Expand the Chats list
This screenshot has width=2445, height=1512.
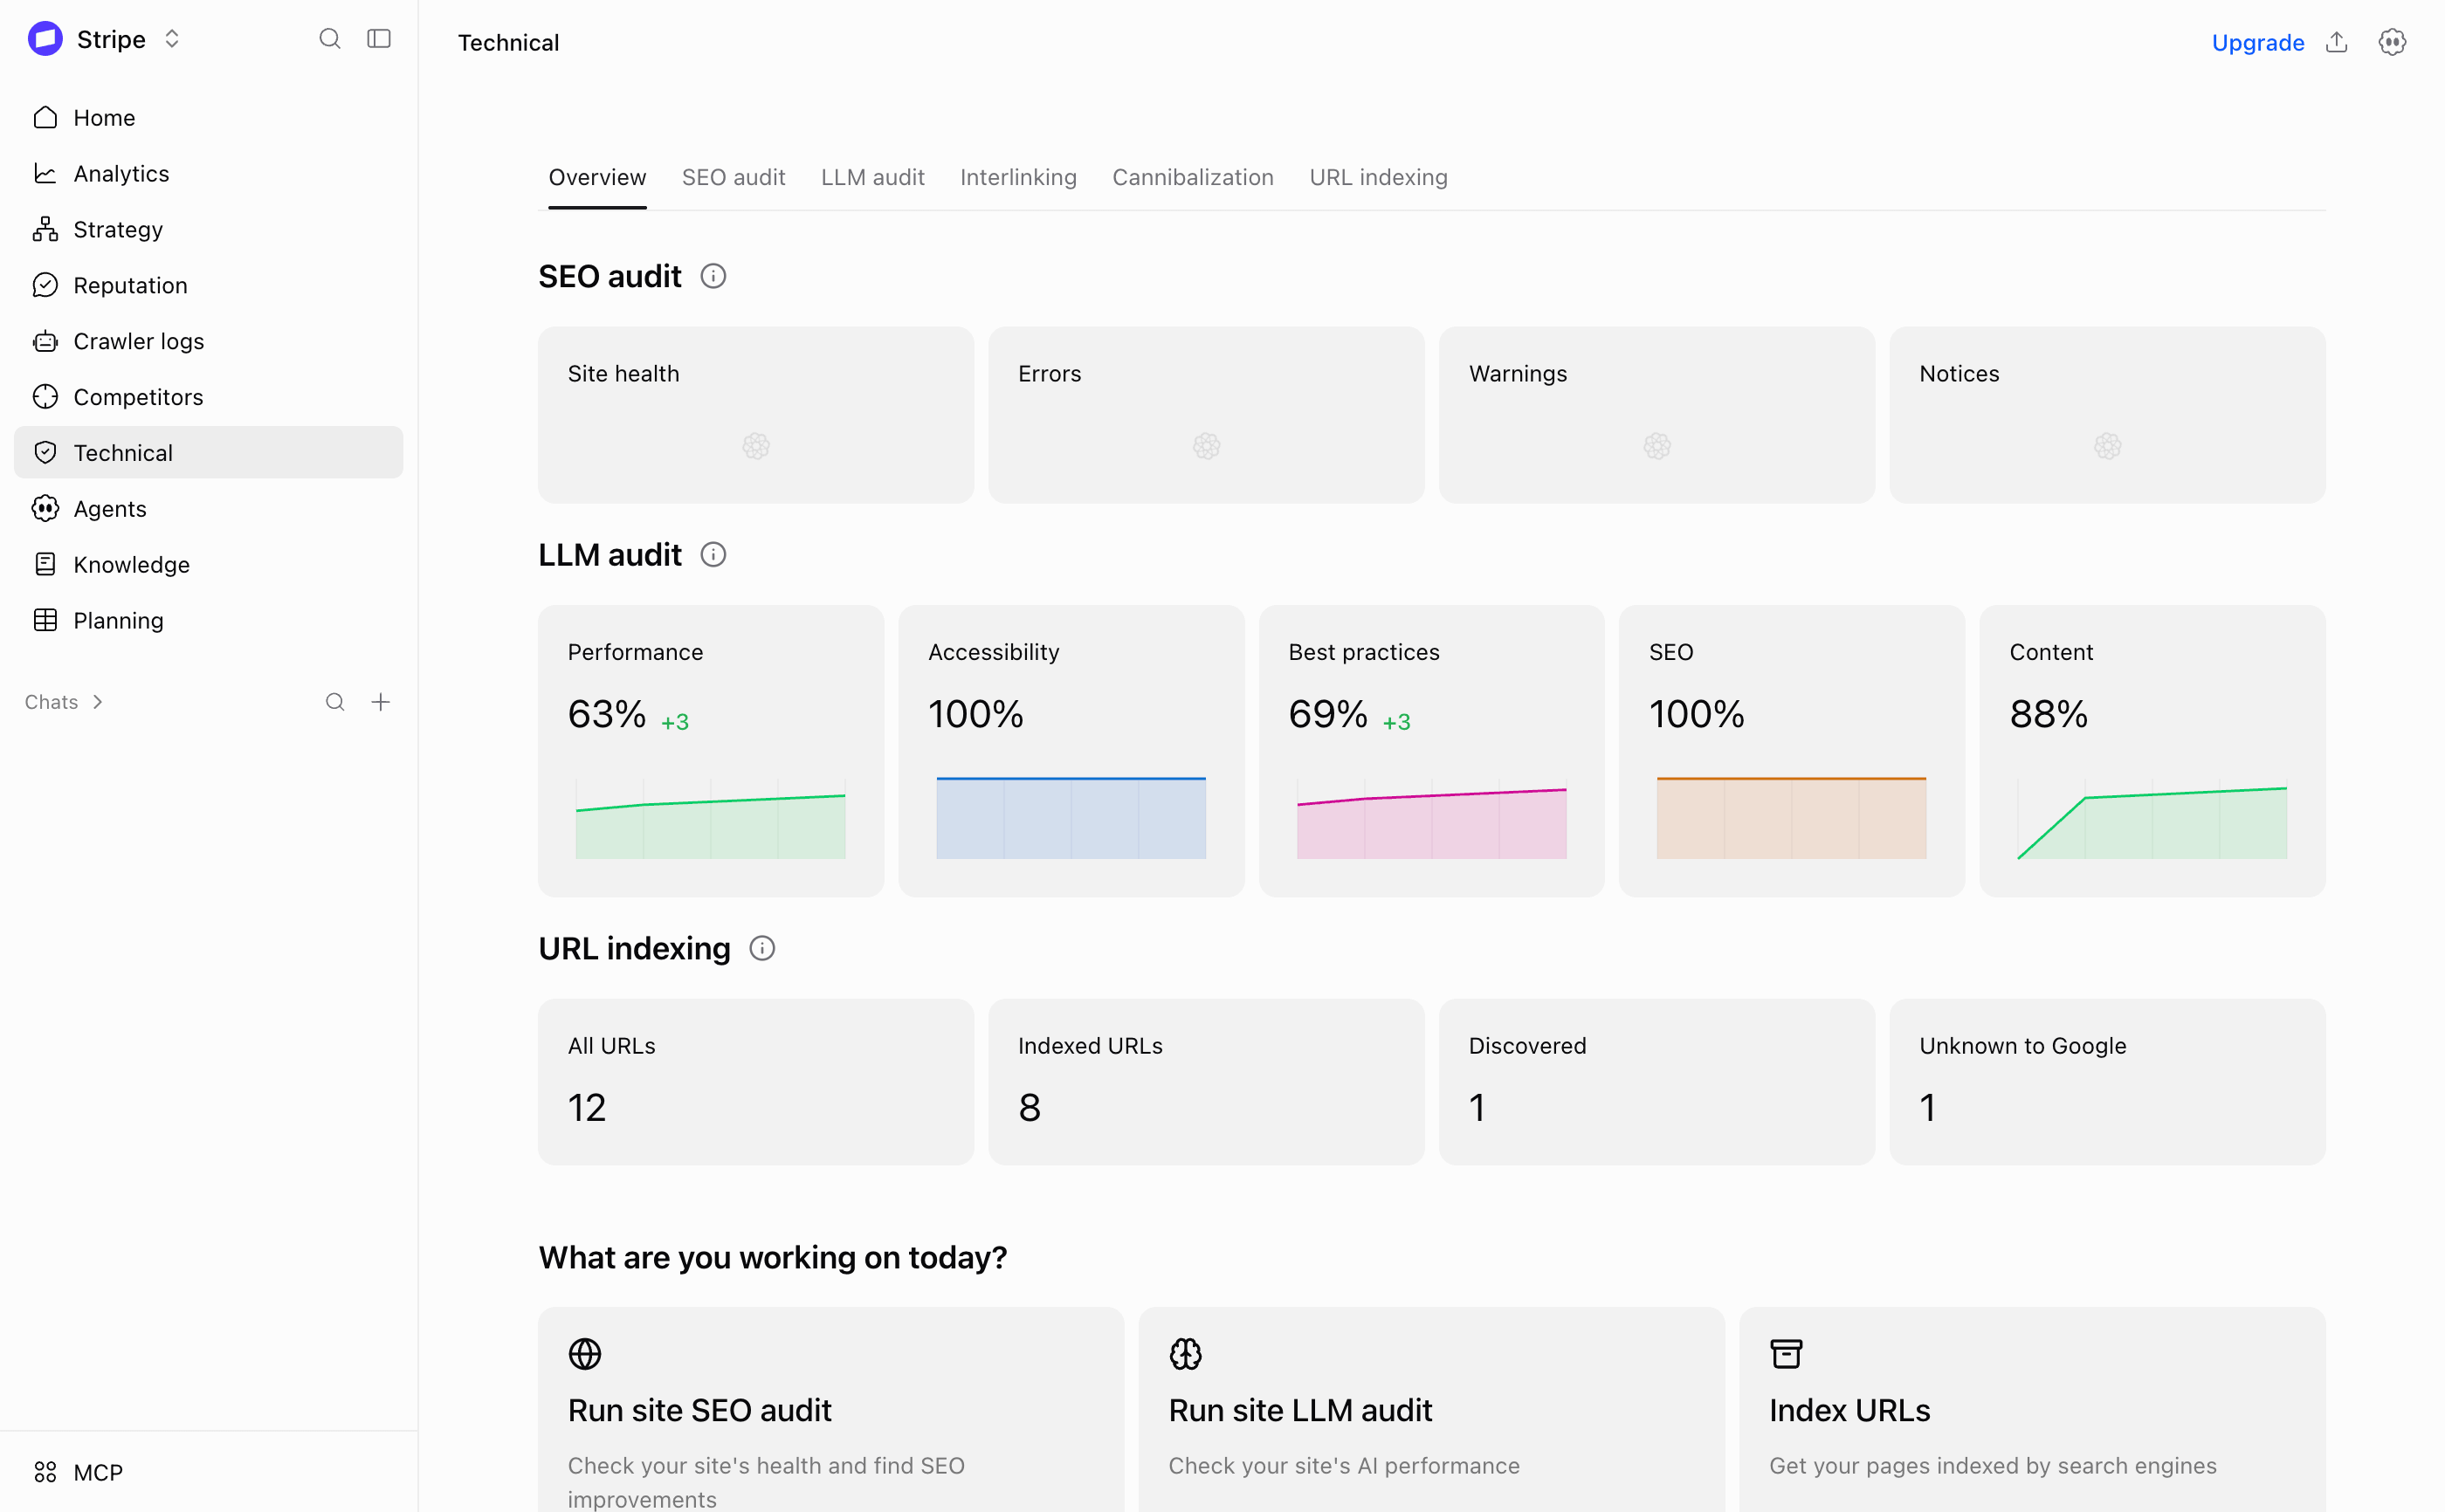point(64,702)
